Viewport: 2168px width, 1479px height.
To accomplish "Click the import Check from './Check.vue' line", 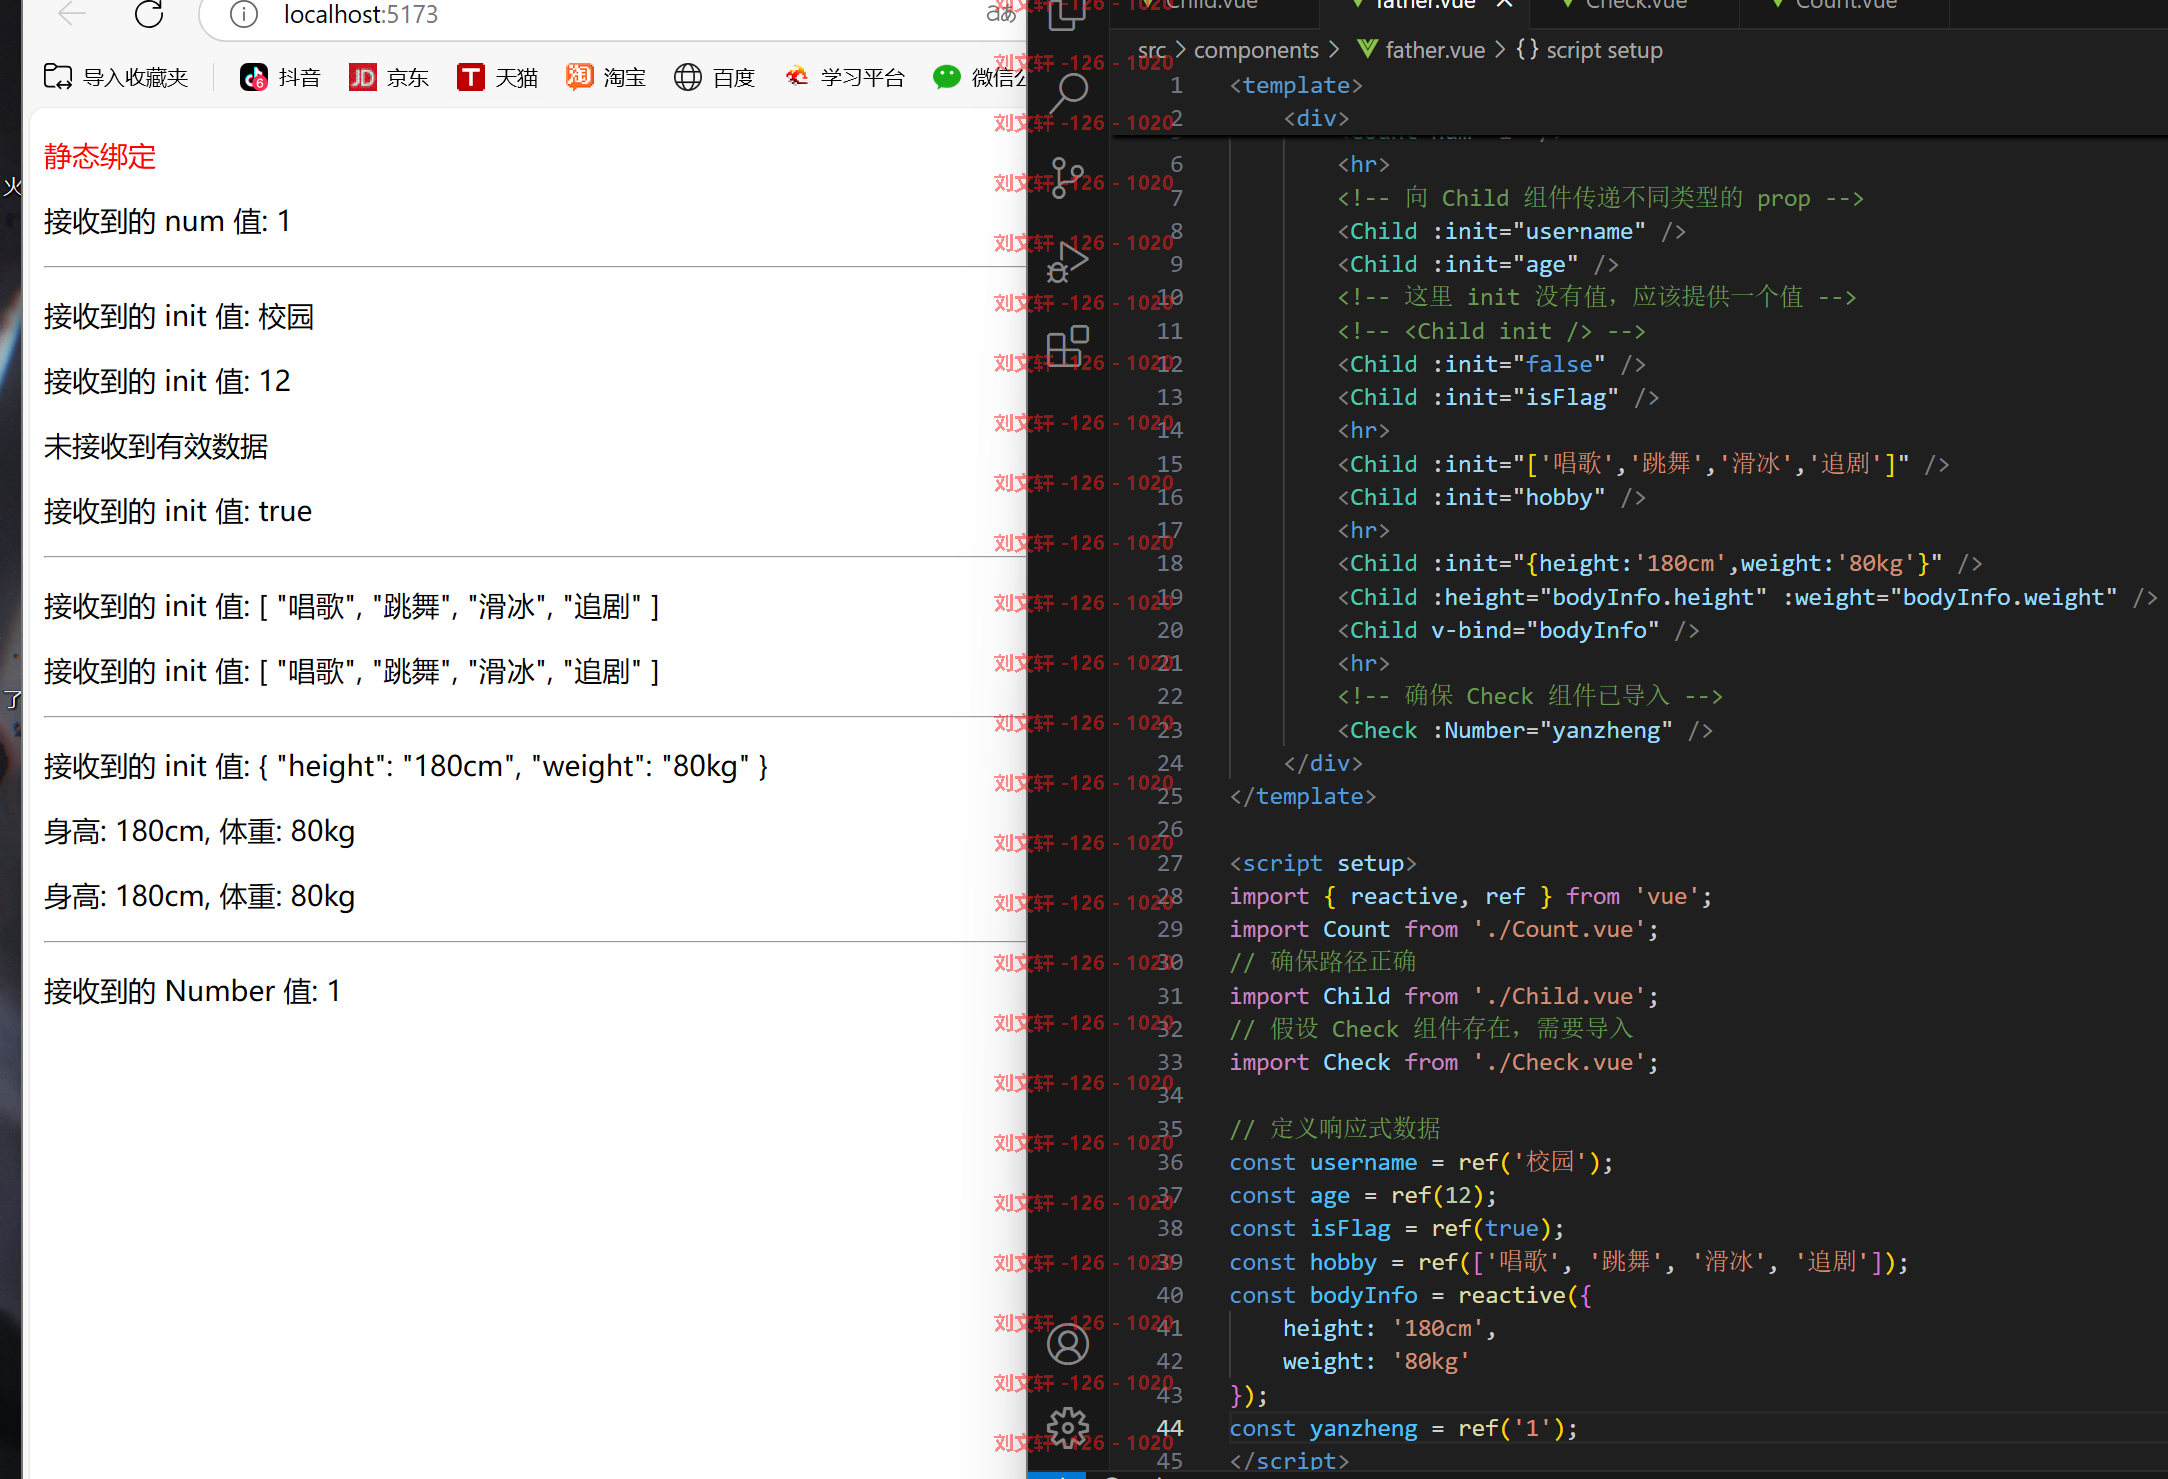I will click(x=1444, y=1062).
